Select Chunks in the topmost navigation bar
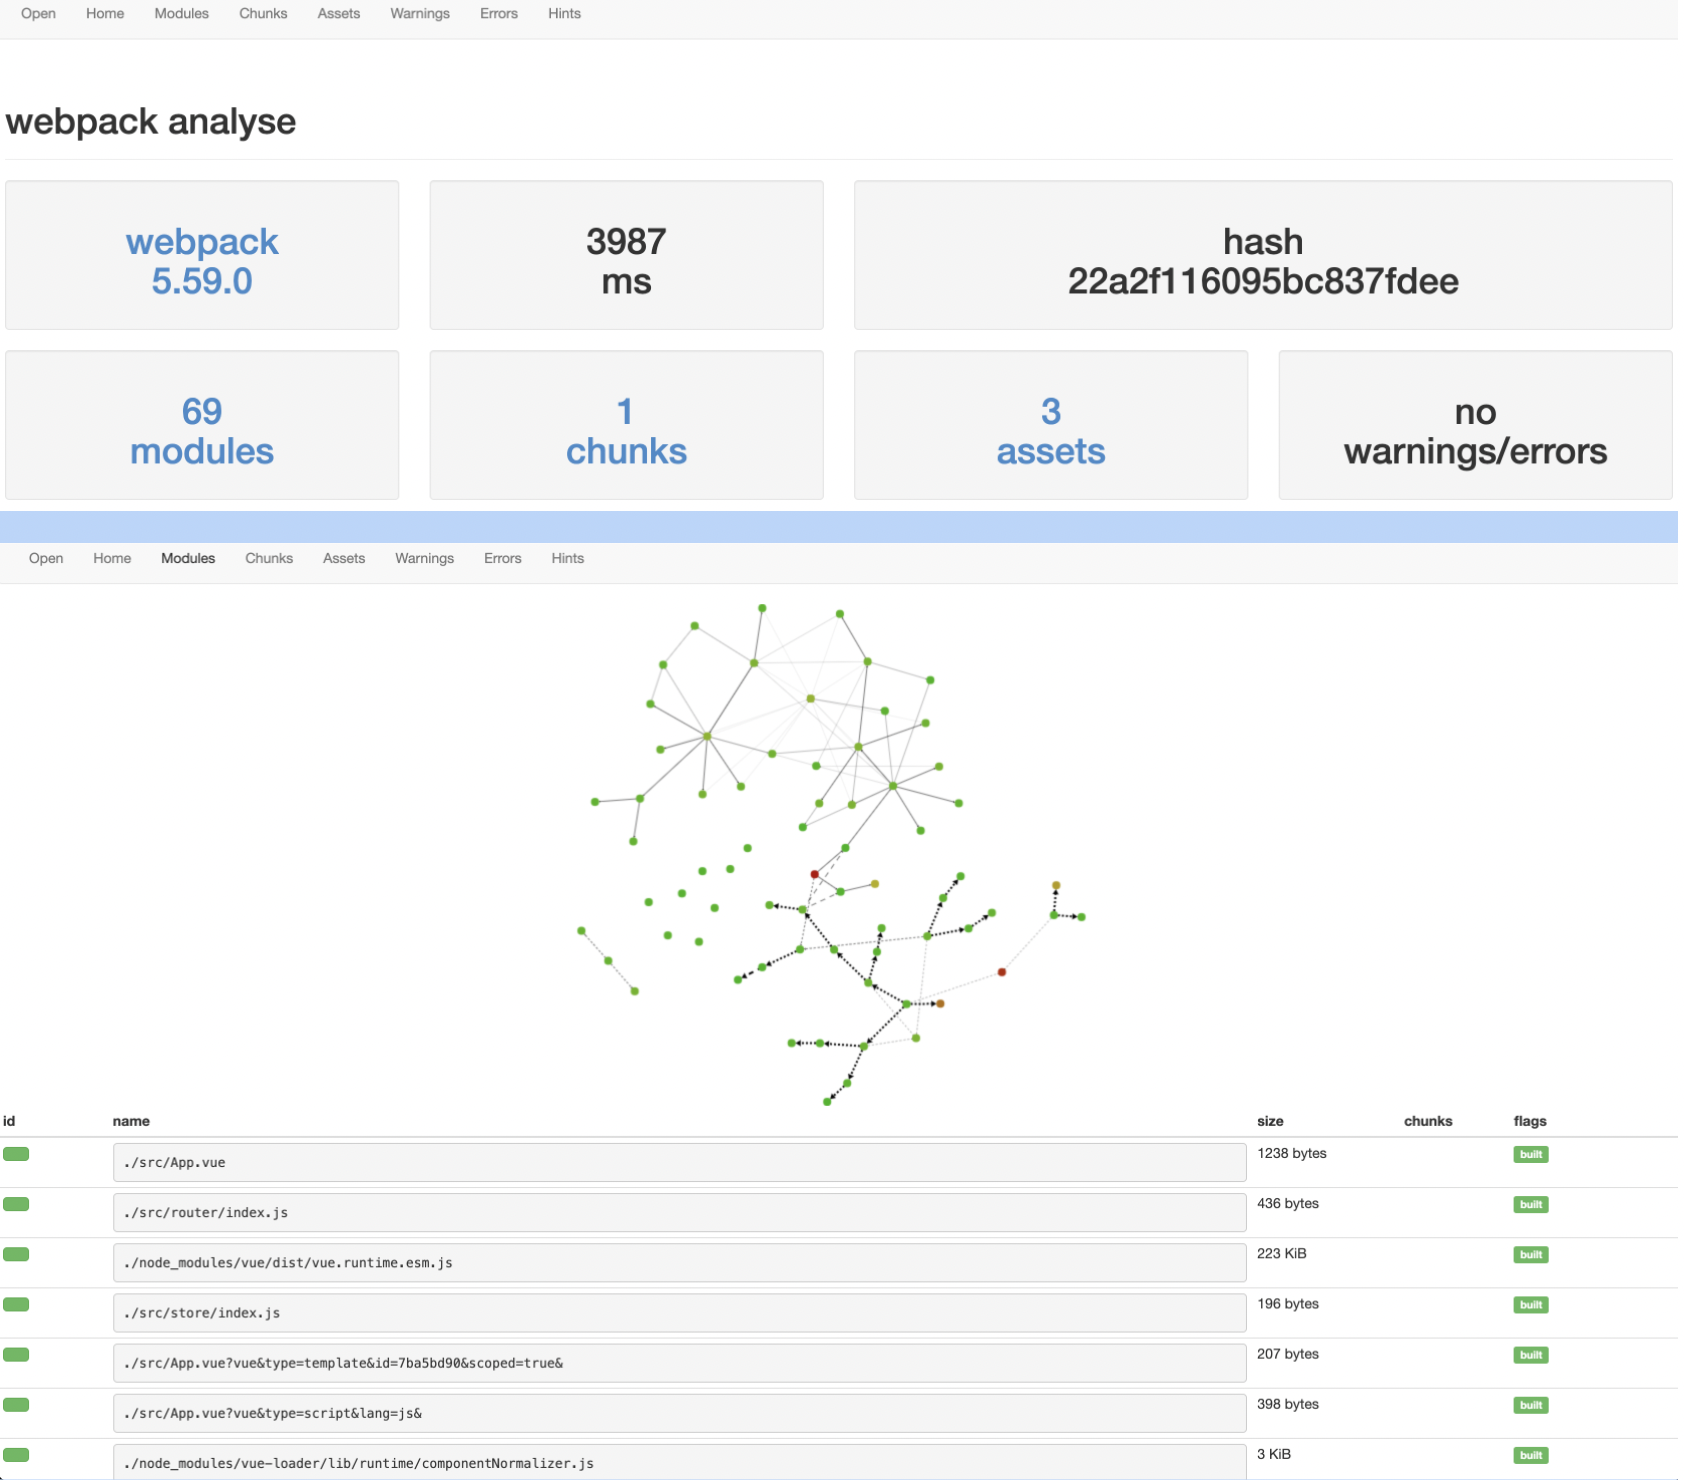Viewport: 1684px width, 1480px height. pyautogui.click(x=263, y=14)
